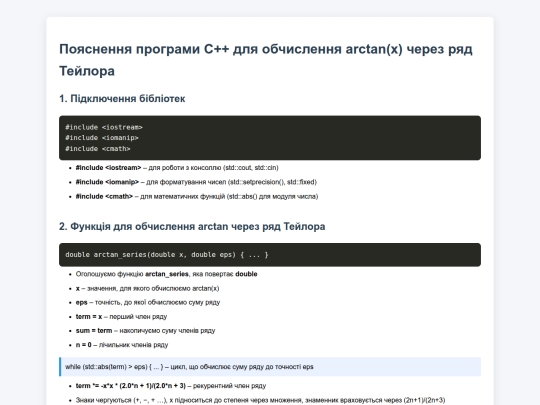Click code line '#include <cmath>' in block
Viewport: 540px width, 405px height.
(98, 148)
